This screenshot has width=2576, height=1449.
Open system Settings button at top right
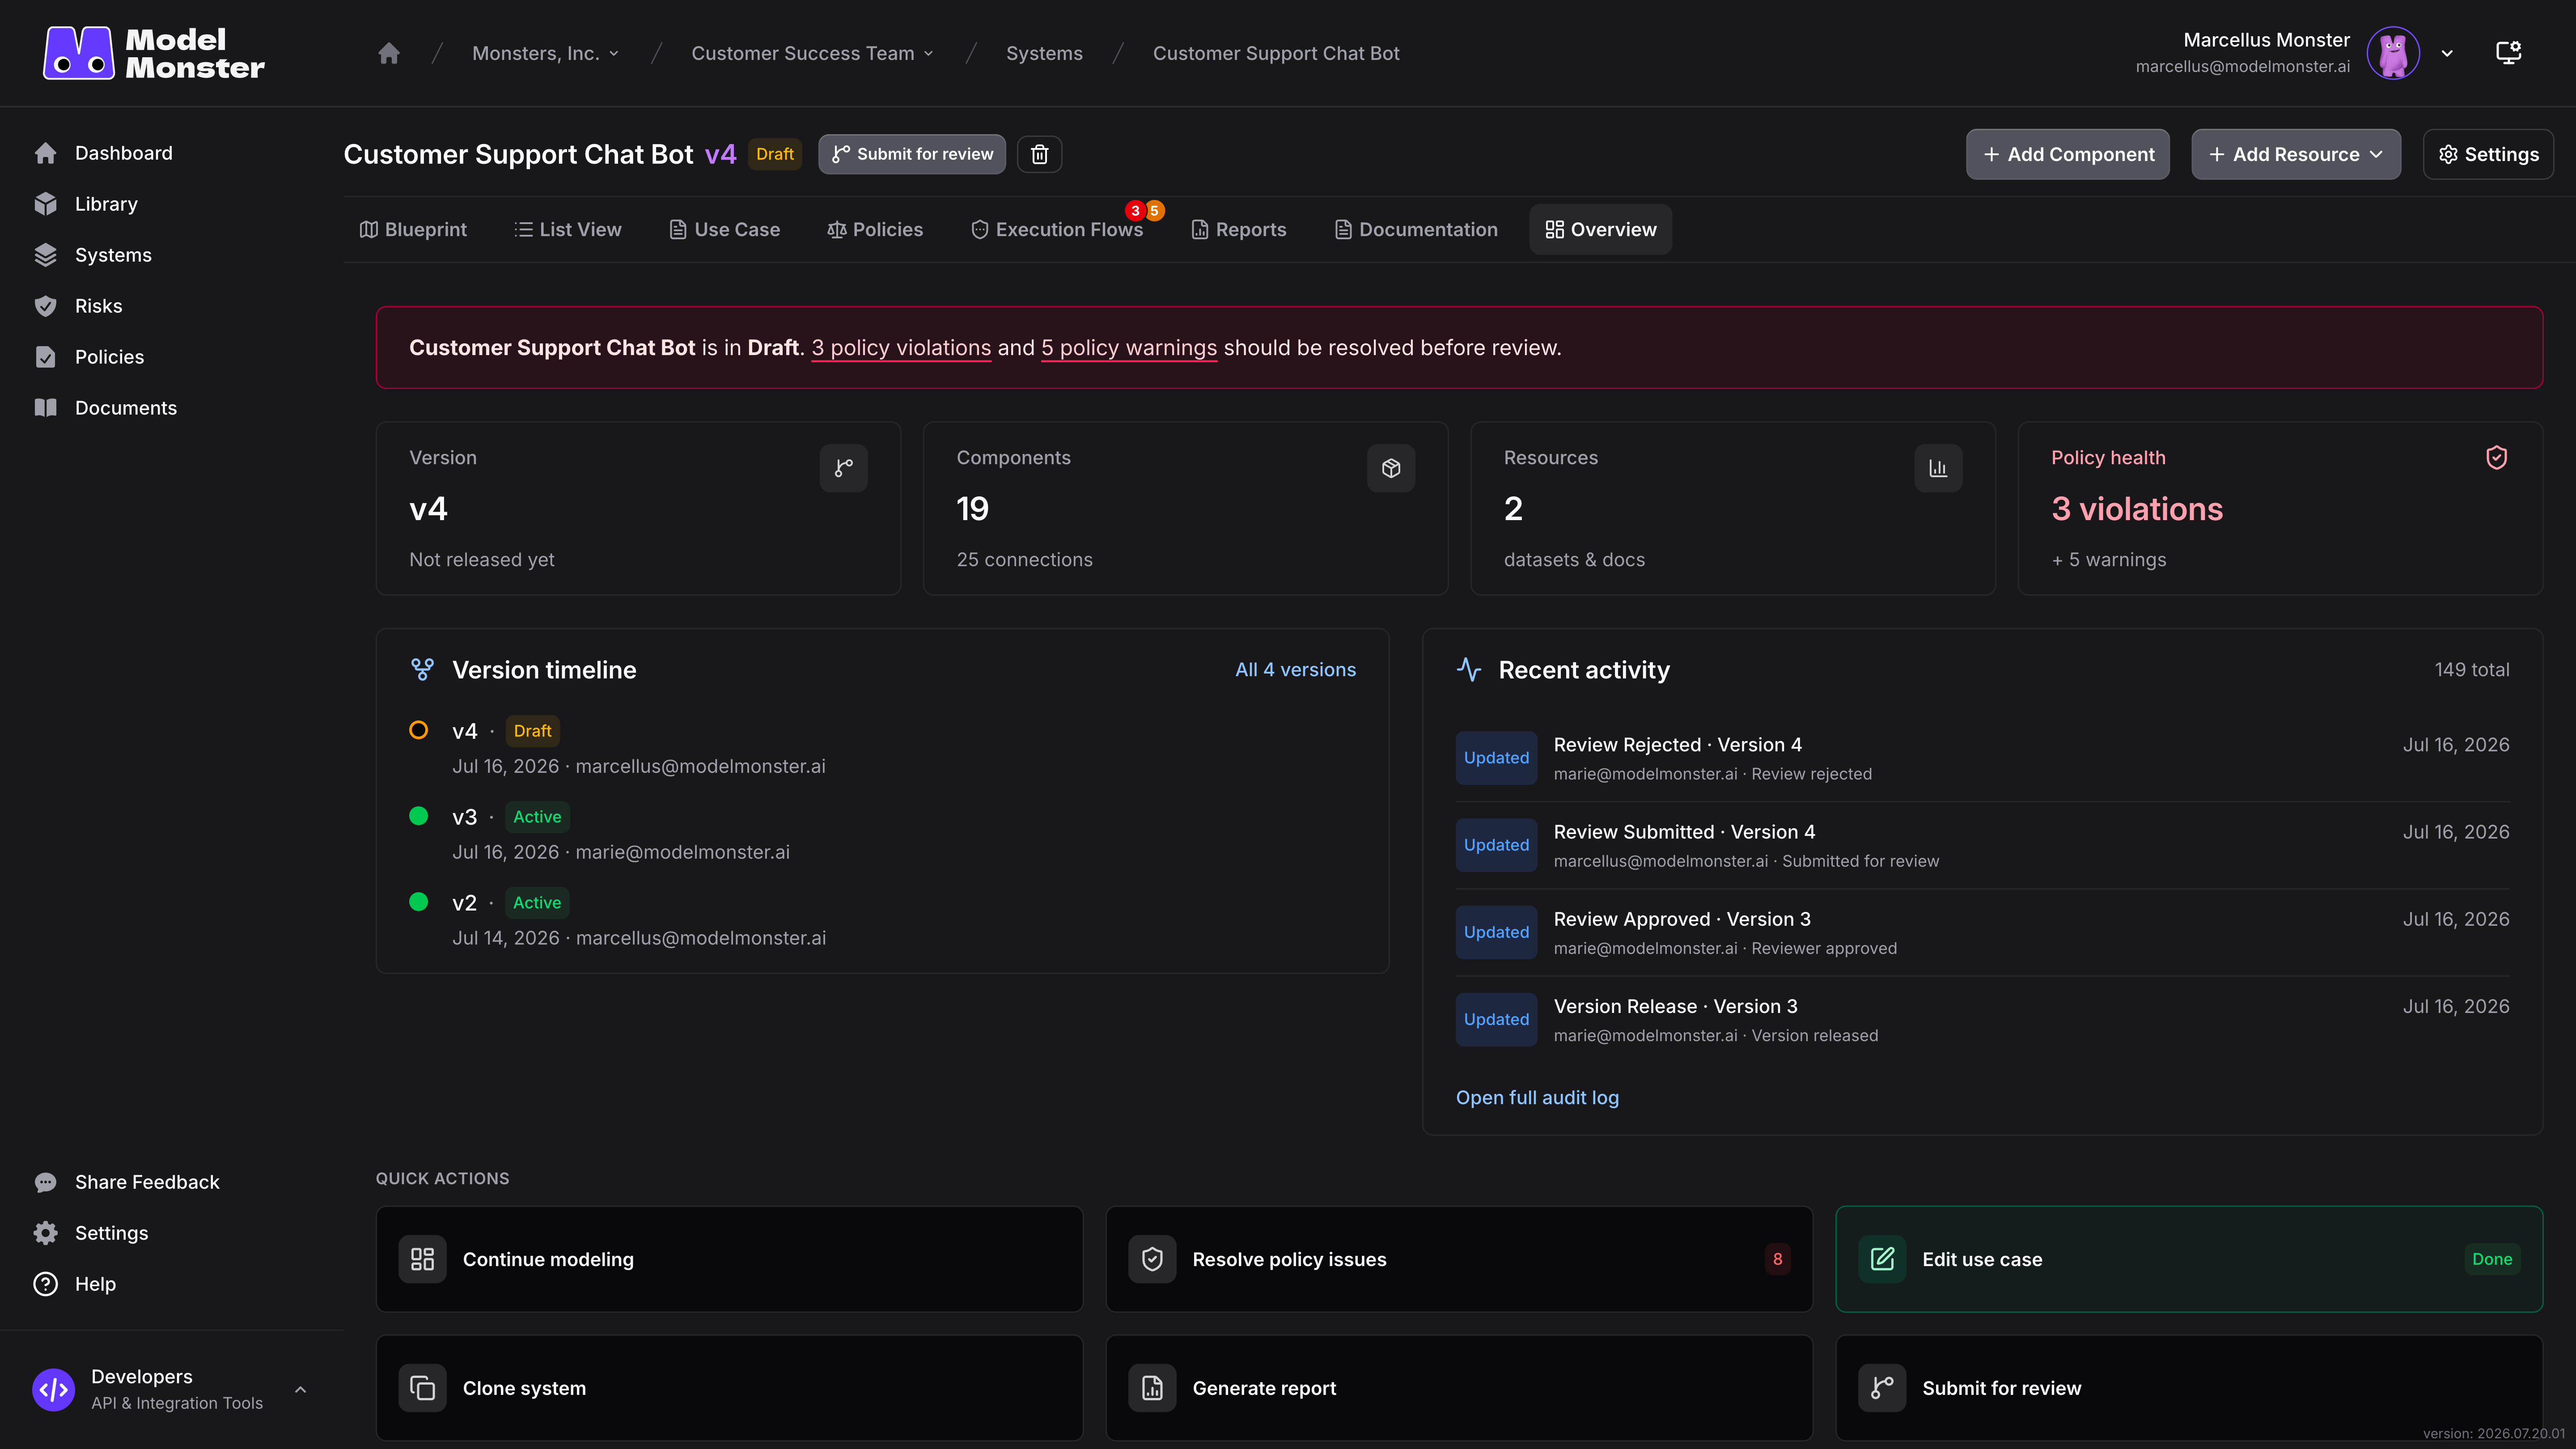click(2488, 154)
